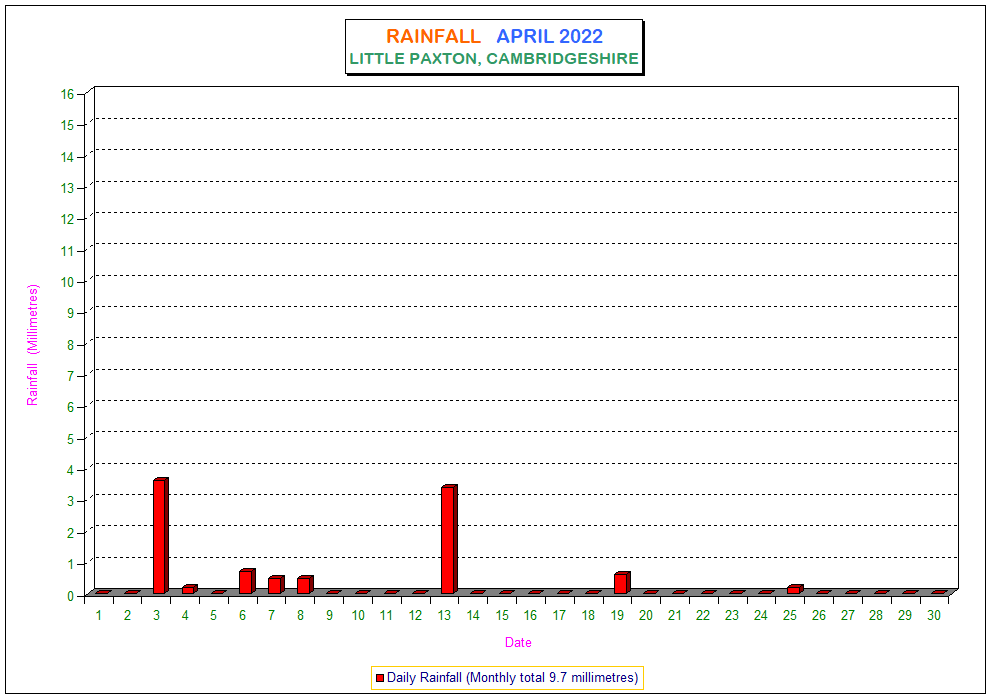Click the x-axis date label '18'
Screen dimensions: 991x698
[x=588, y=616]
